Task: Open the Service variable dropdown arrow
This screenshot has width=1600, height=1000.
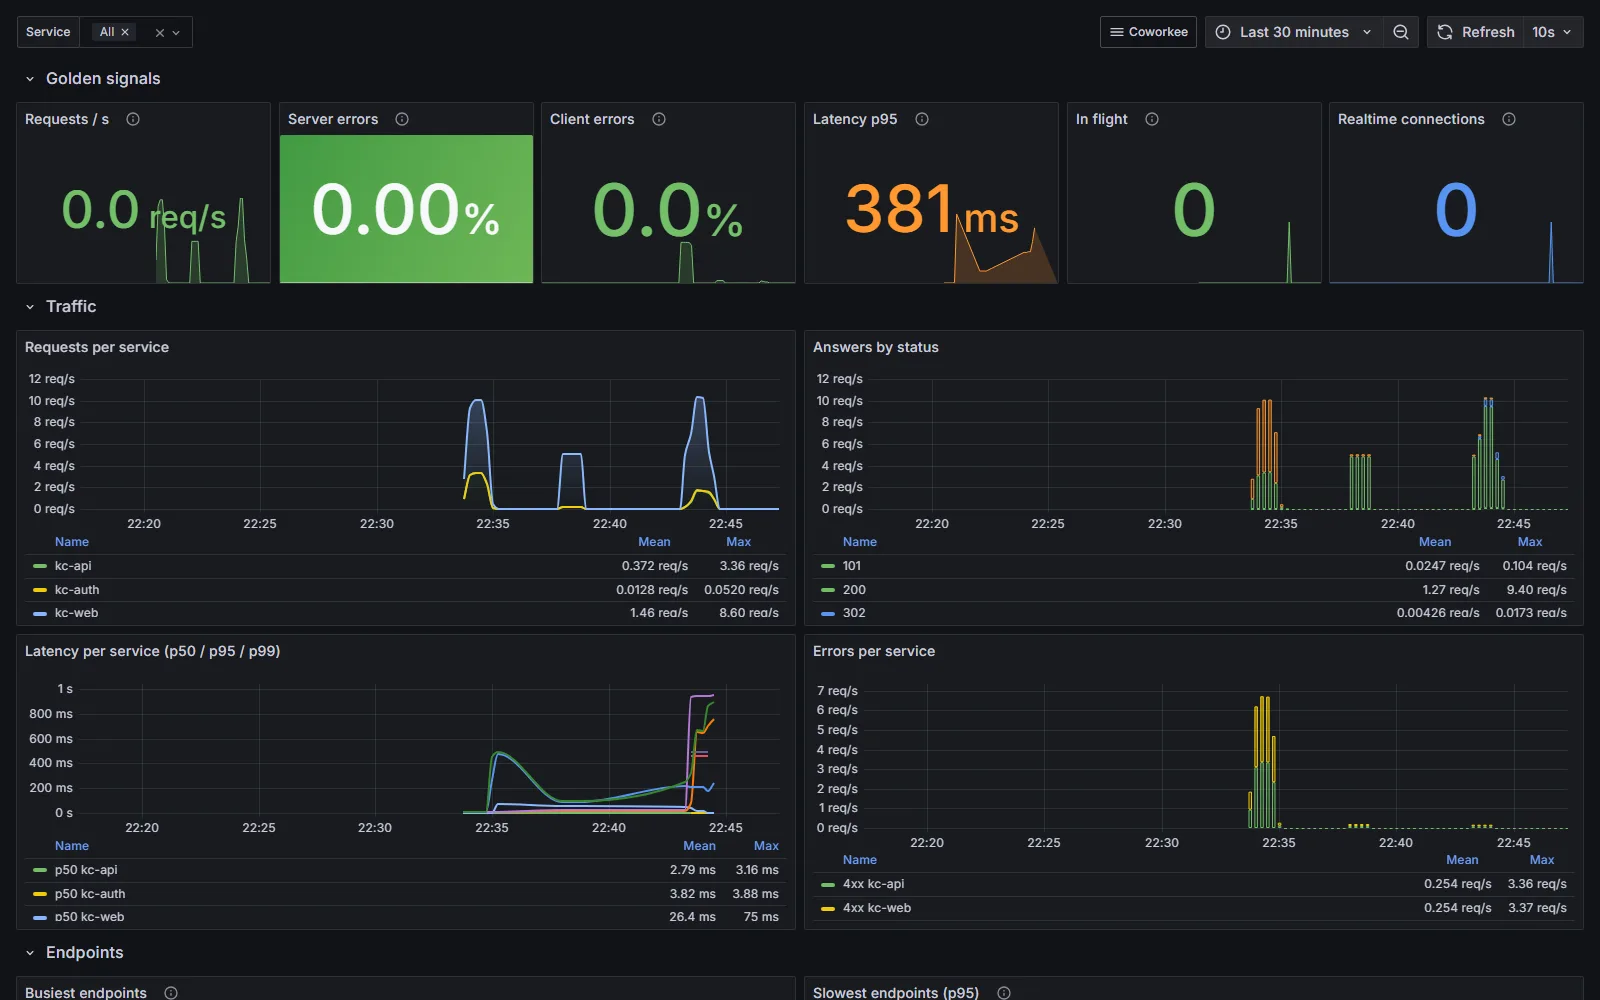Action: click(x=176, y=32)
